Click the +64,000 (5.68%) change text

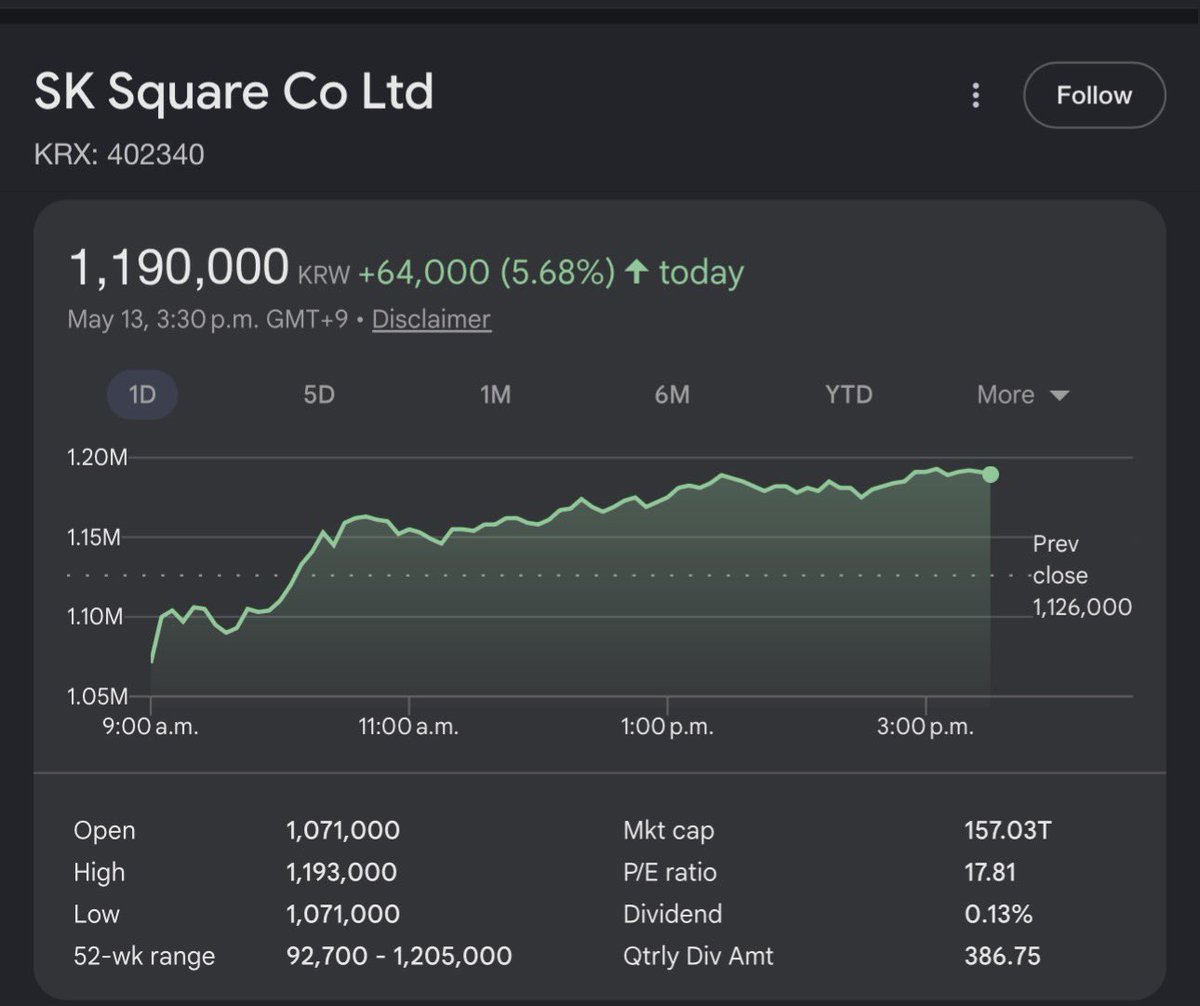486,272
